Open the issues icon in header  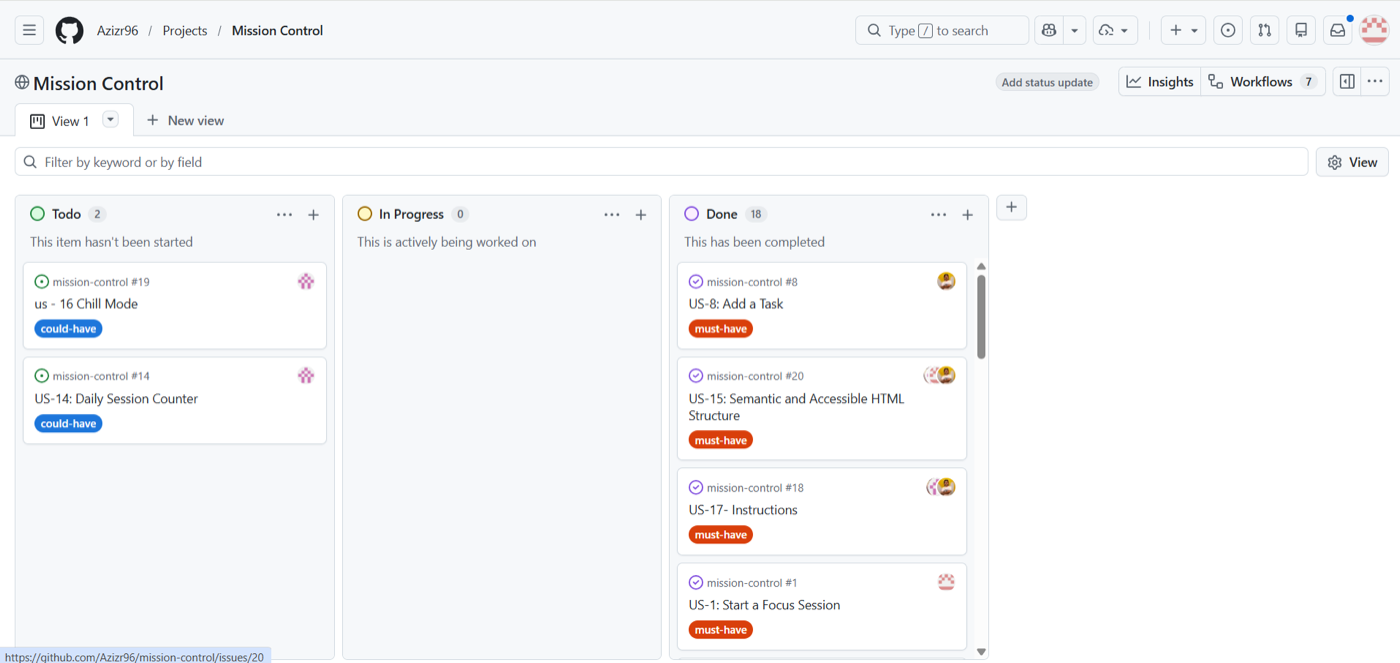coord(1228,30)
